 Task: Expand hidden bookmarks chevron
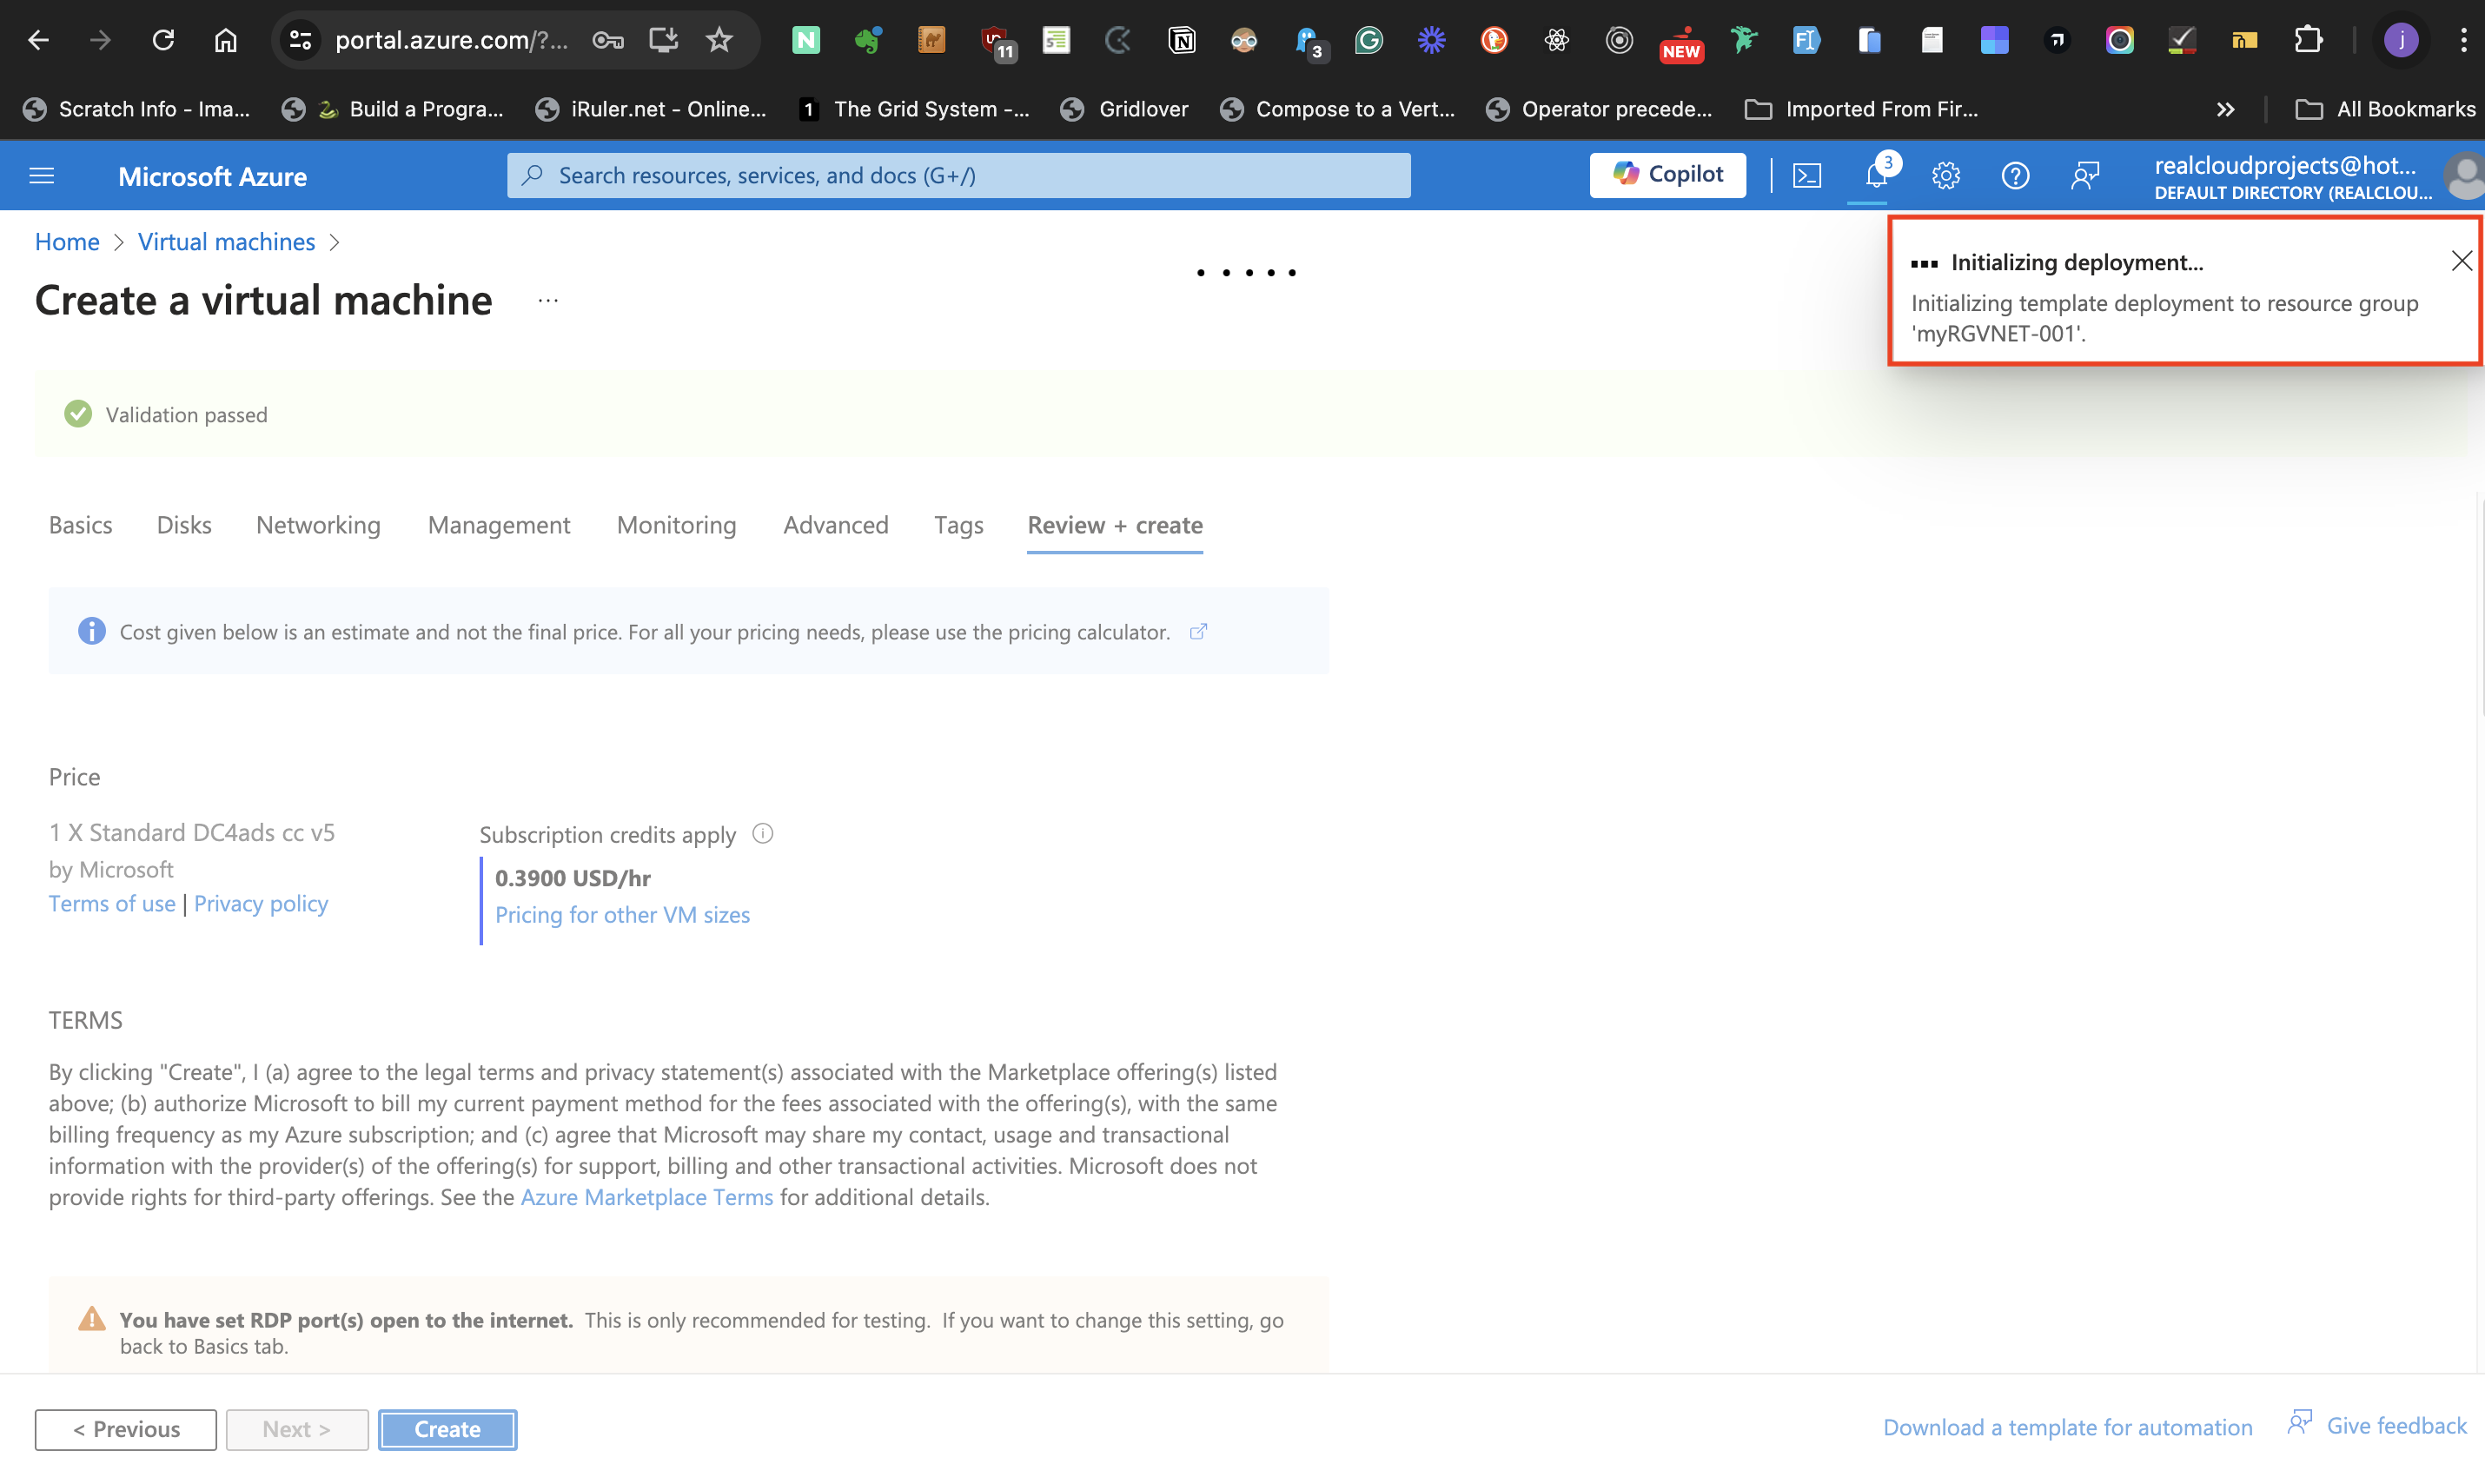click(x=2225, y=109)
